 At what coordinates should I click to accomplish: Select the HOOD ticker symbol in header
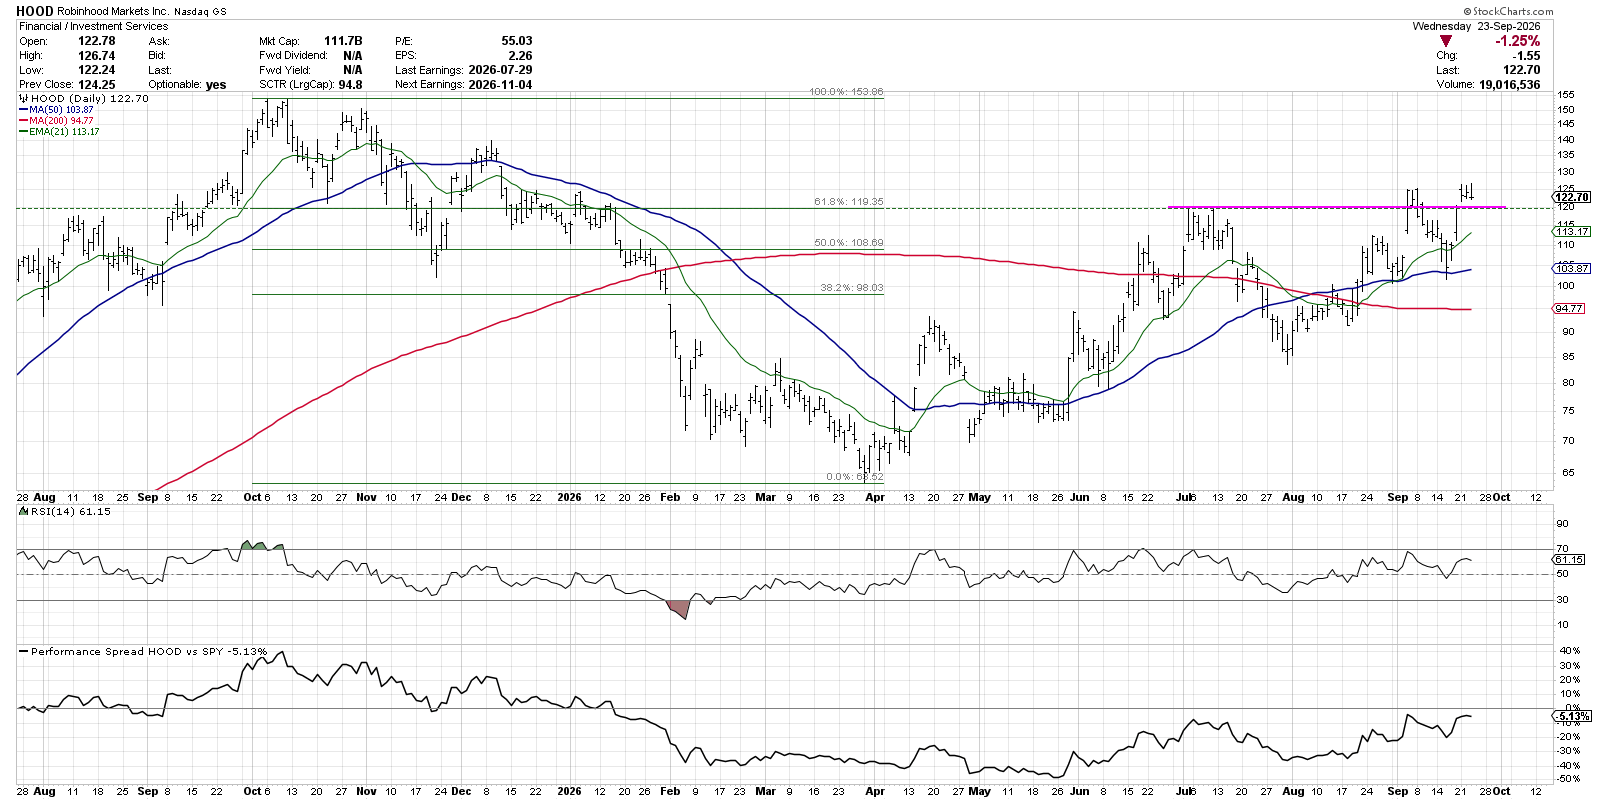pyautogui.click(x=35, y=11)
